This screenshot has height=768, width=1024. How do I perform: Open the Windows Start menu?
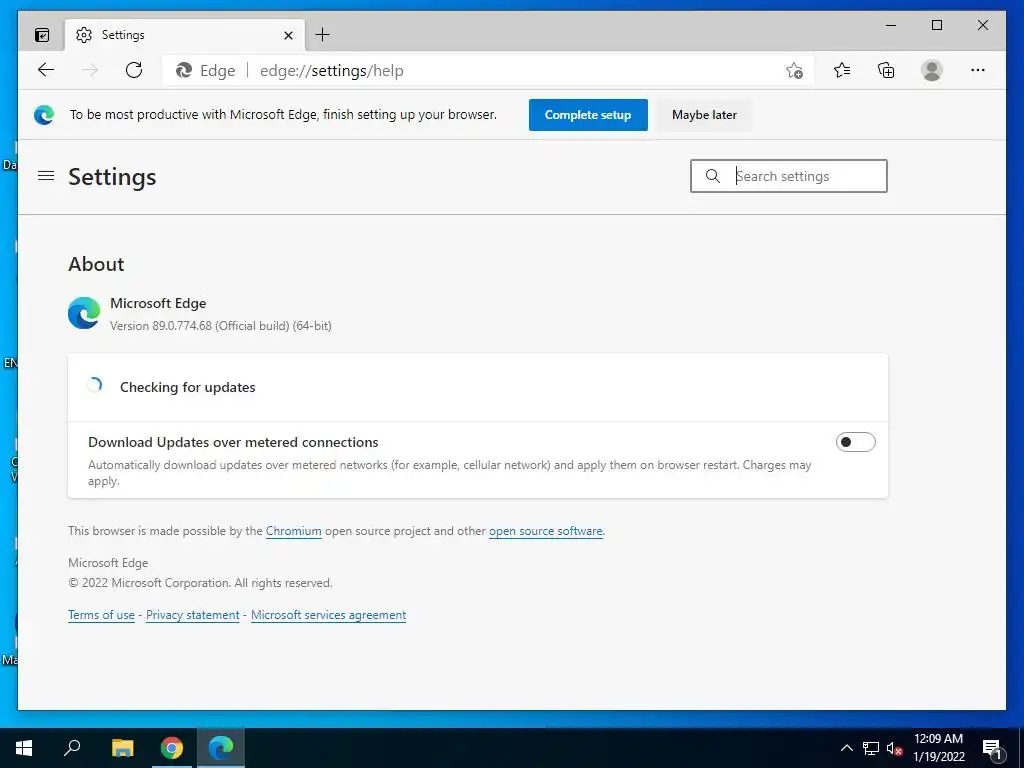24,748
